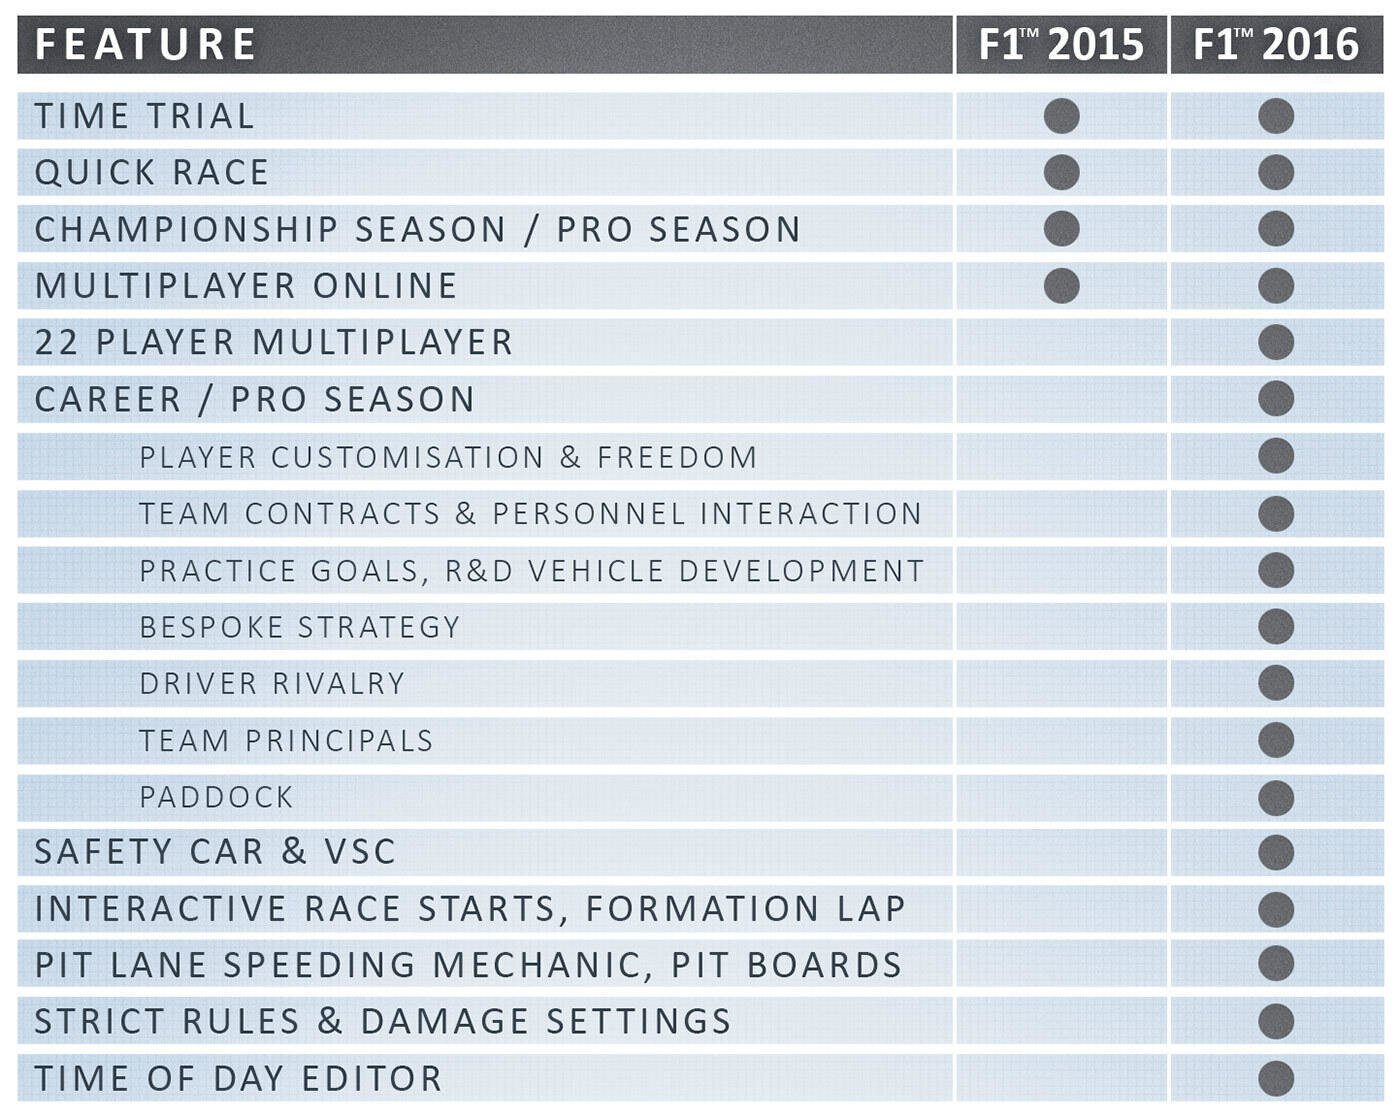The height and width of the screenshot is (1117, 1400).
Task: Select the F1 2016 dot for Paddock row
Action: 1276,798
